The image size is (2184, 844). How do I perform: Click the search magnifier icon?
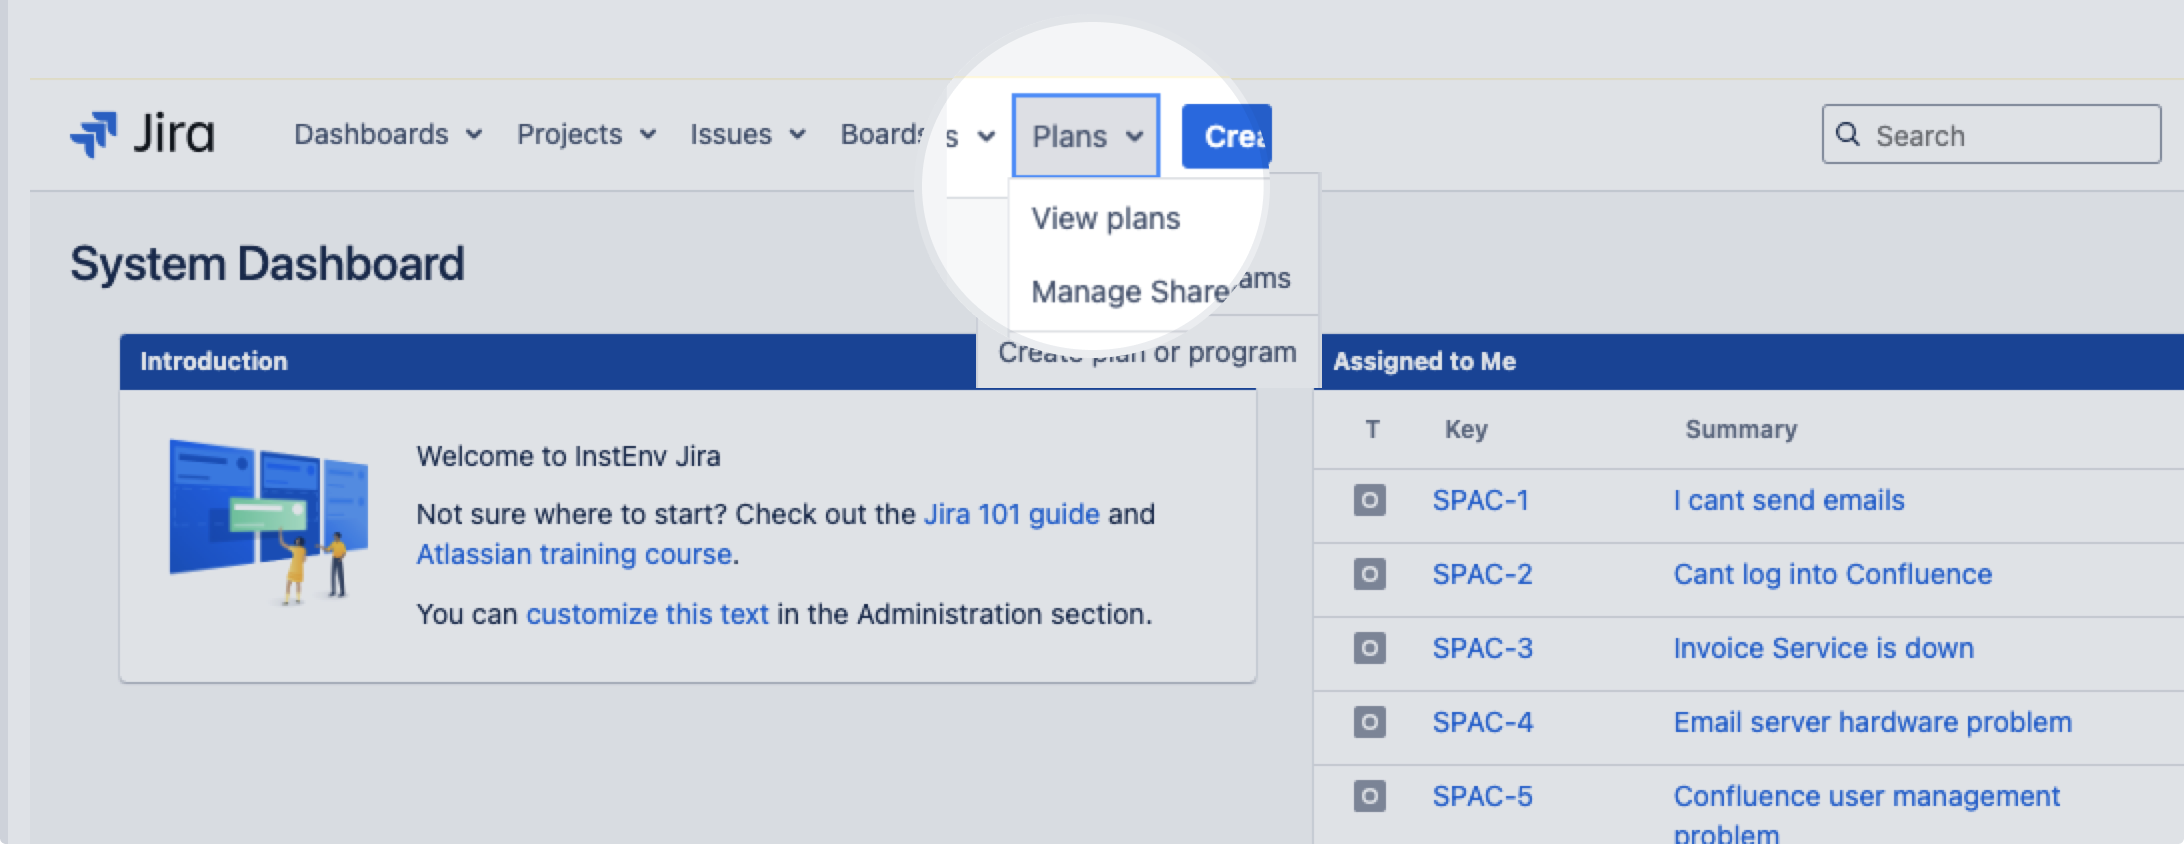(1848, 135)
